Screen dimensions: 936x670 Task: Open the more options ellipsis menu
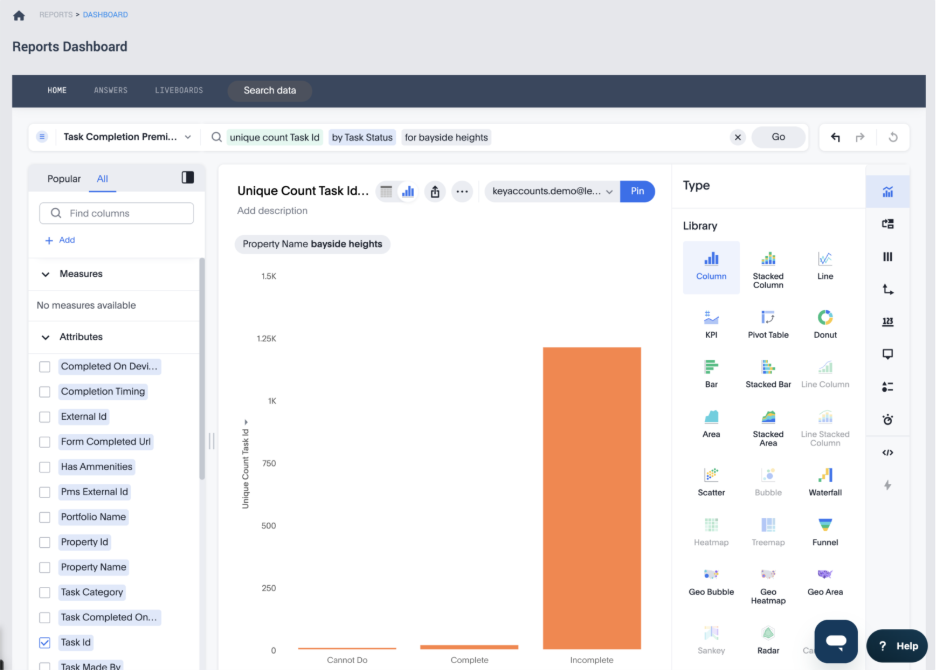pyautogui.click(x=461, y=191)
